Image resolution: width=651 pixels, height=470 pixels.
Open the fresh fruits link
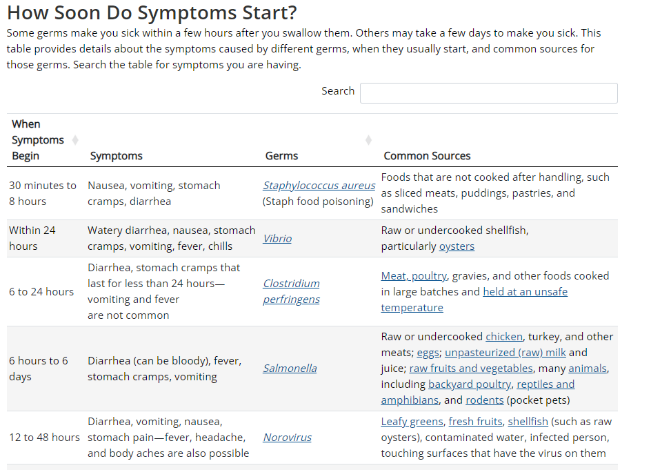pos(474,422)
